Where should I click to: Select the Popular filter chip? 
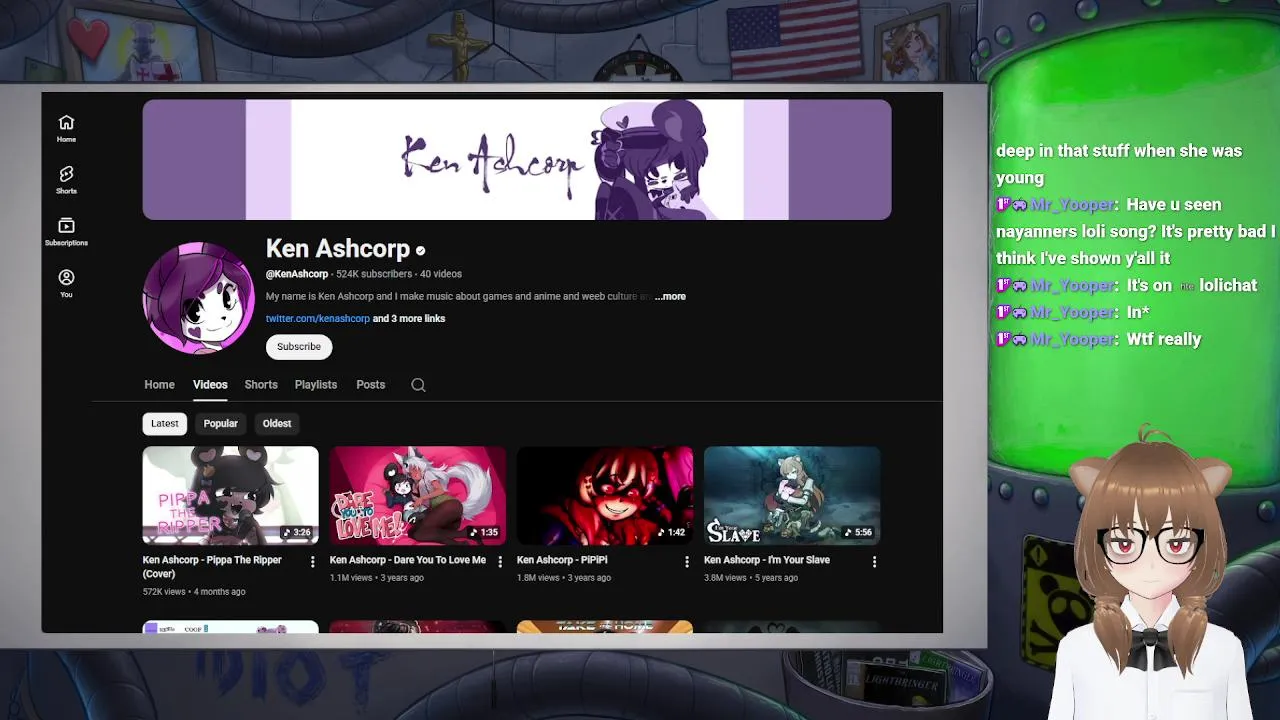point(221,423)
